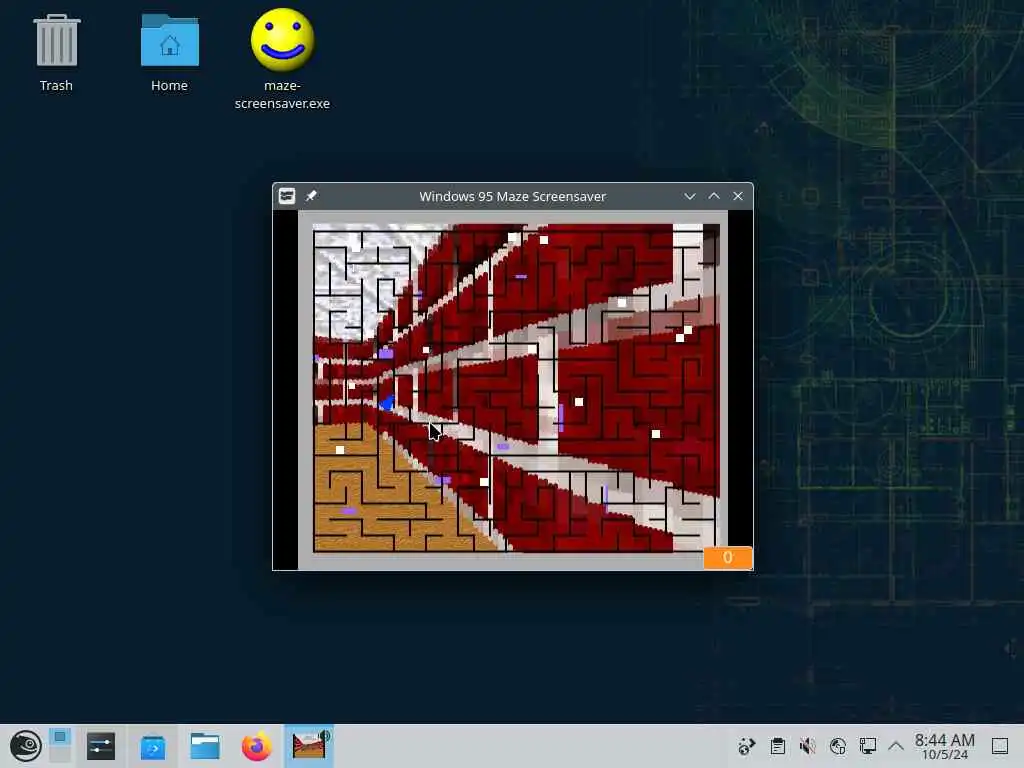This screenshot has width=1024, height=768.
Task: Click the muted volume tray icon
Action: click(808, 746)
